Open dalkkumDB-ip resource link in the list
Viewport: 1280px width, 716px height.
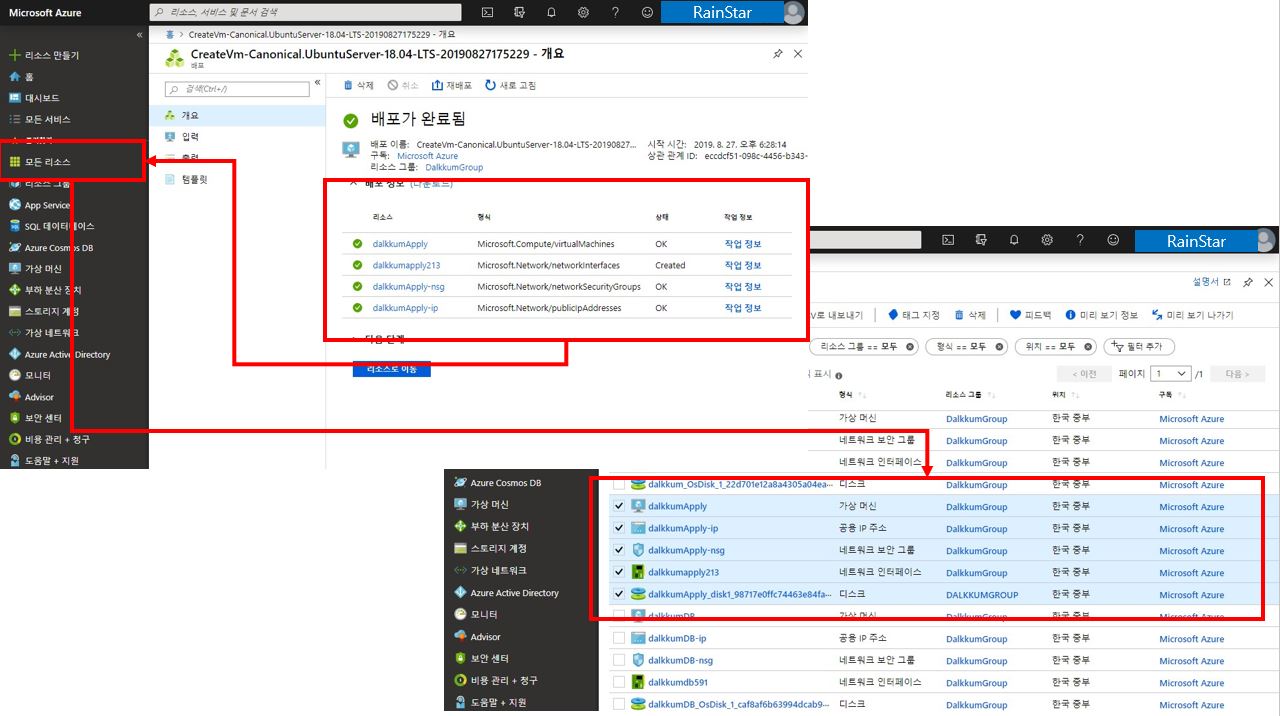coord(677,638)
